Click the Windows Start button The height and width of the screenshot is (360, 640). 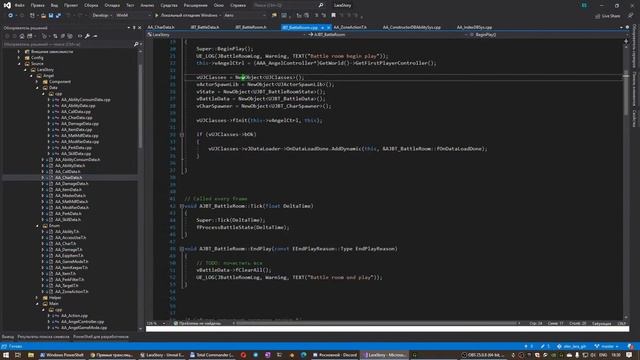click(x=6, y=355)
